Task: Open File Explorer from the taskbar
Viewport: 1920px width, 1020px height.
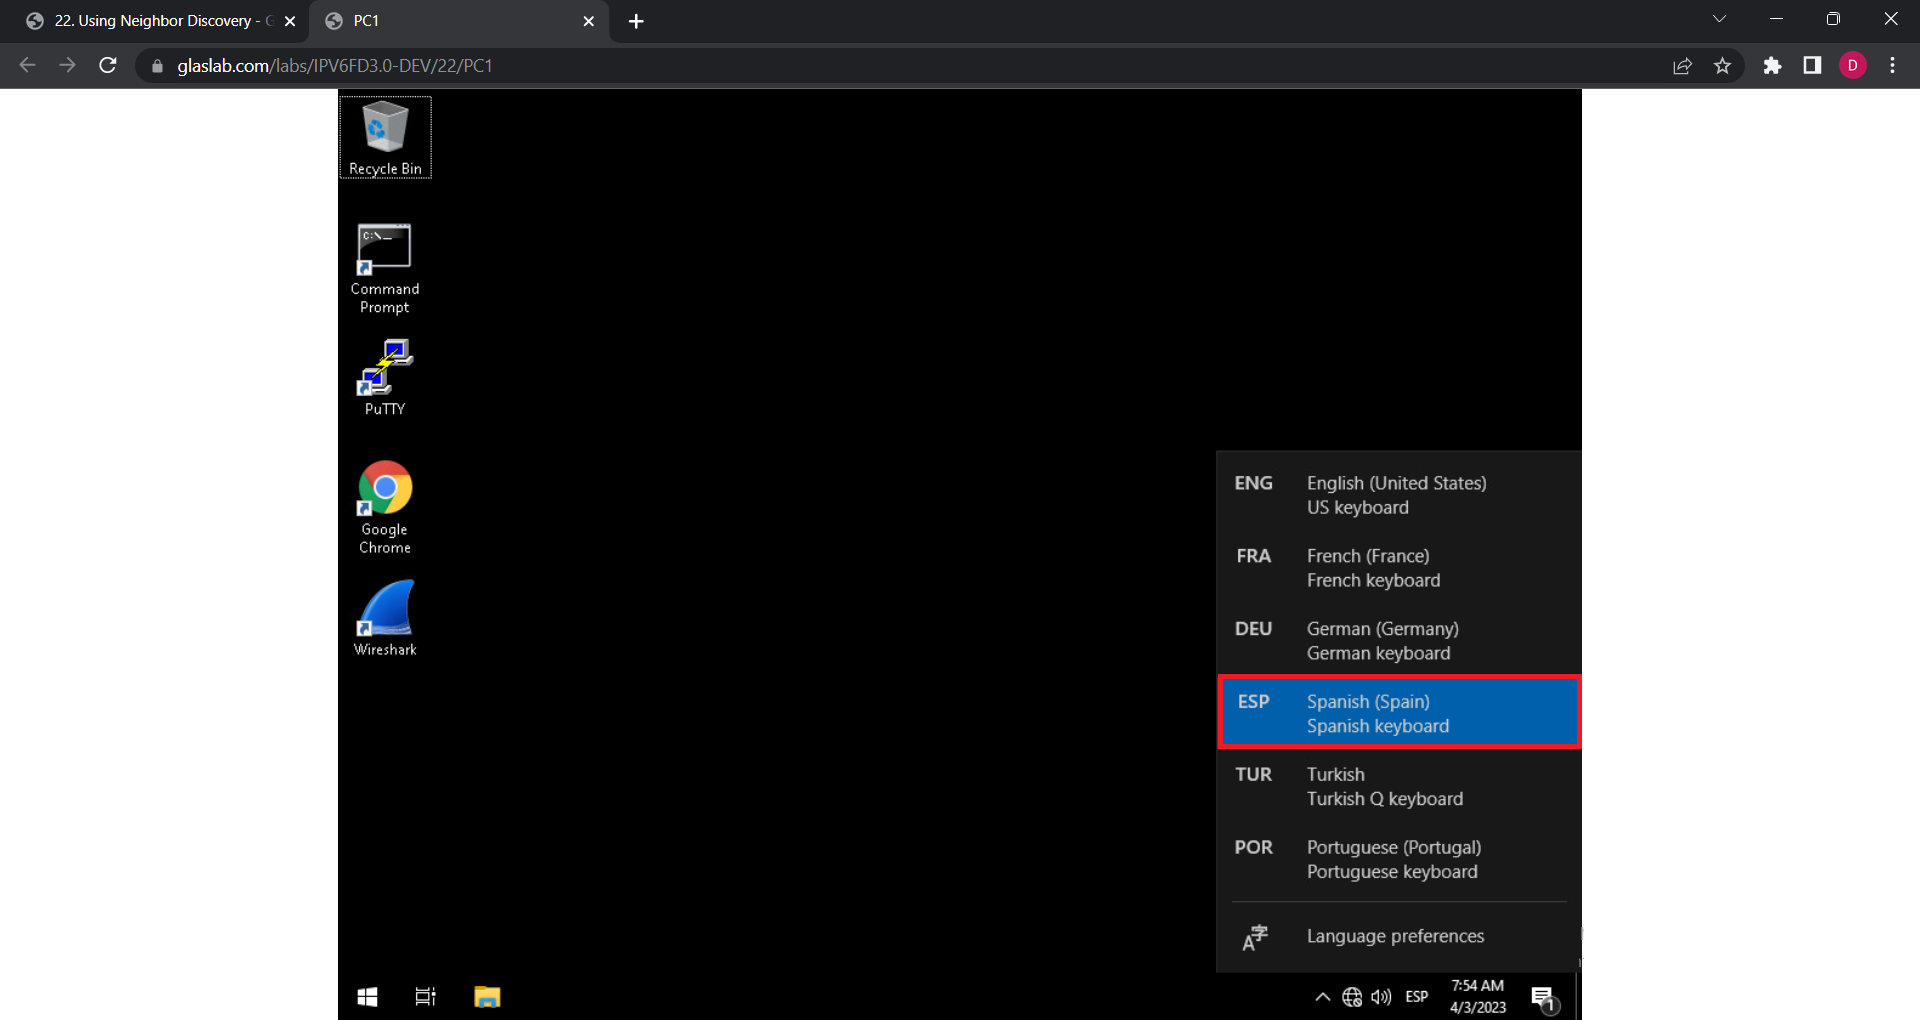Action: tap(487, 997)
